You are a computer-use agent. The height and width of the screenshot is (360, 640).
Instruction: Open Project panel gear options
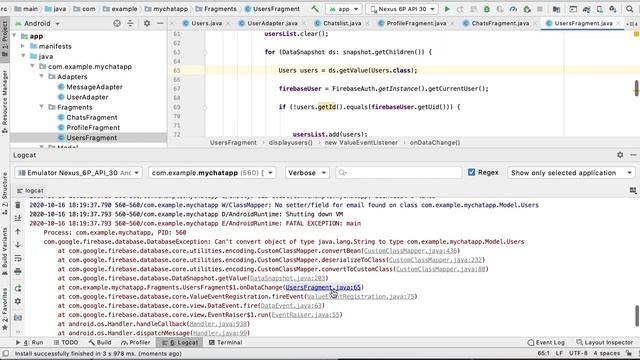coord(147,23)
